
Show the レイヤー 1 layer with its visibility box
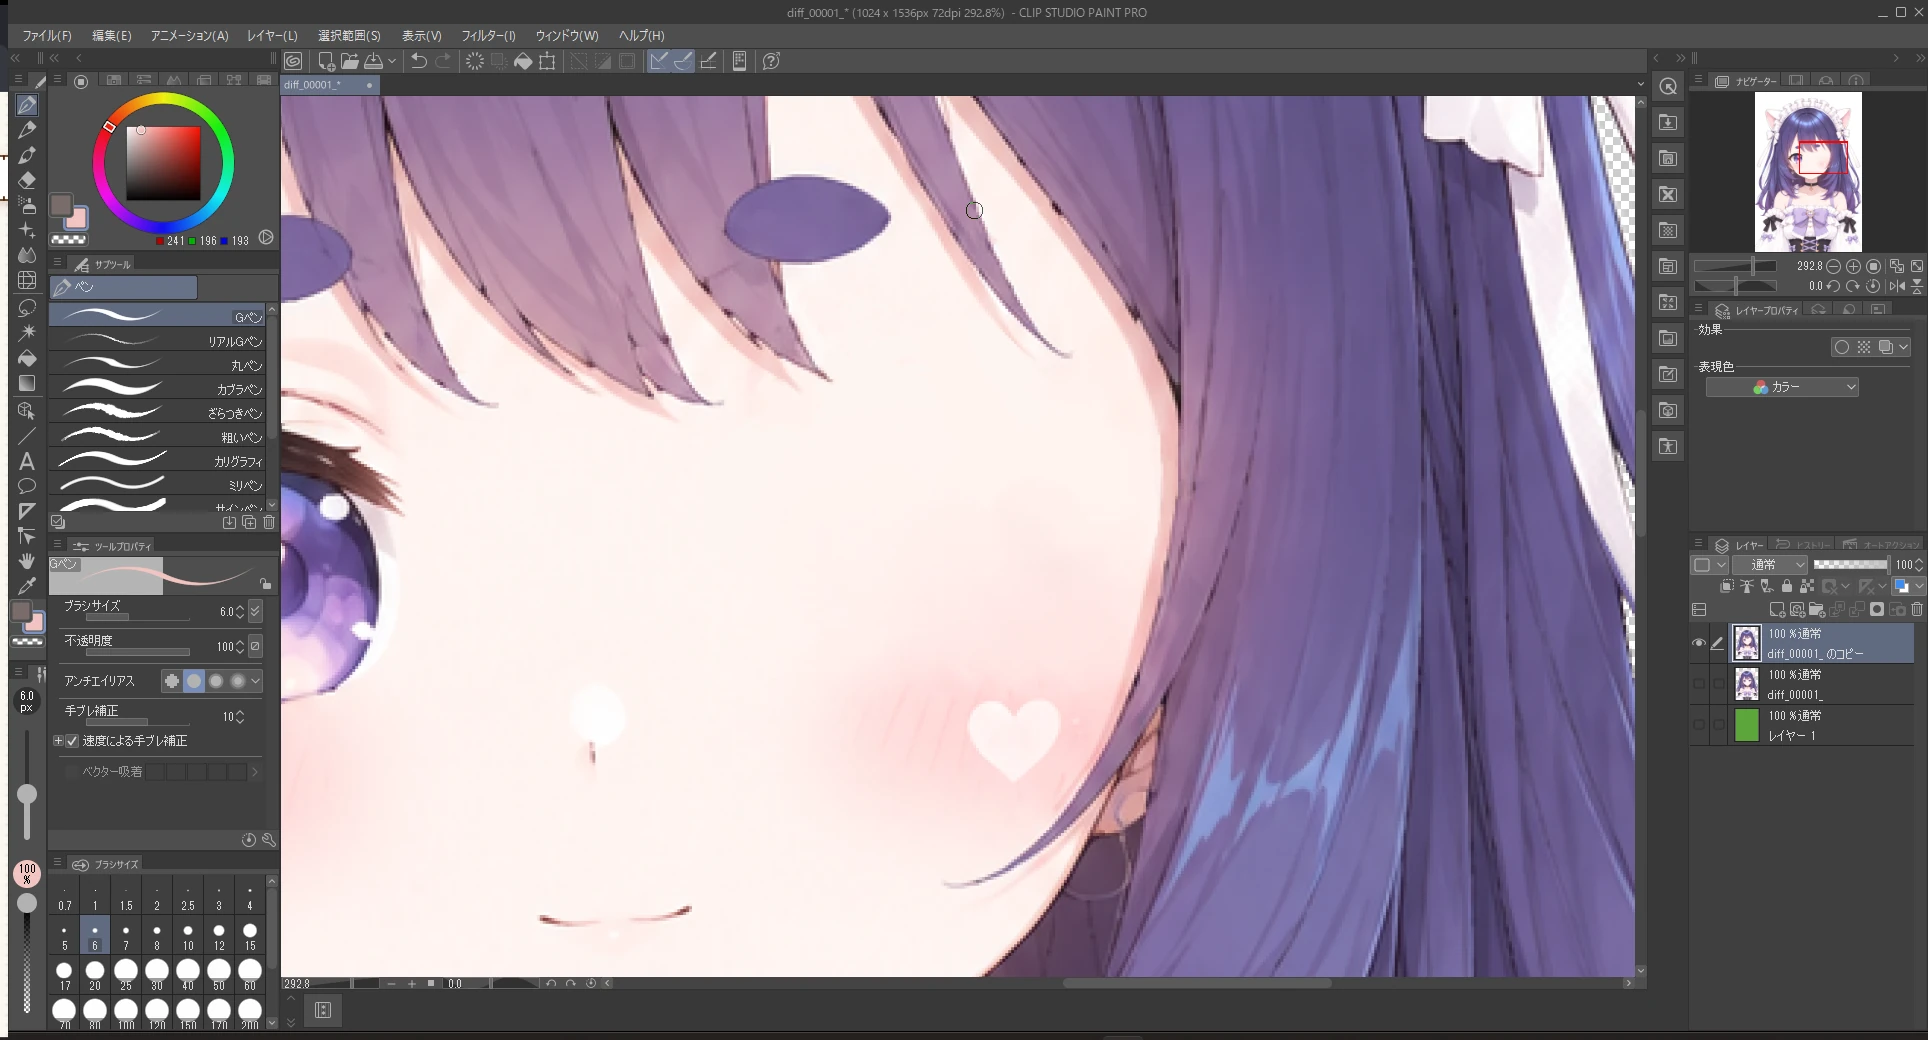tap(1698, 725)
